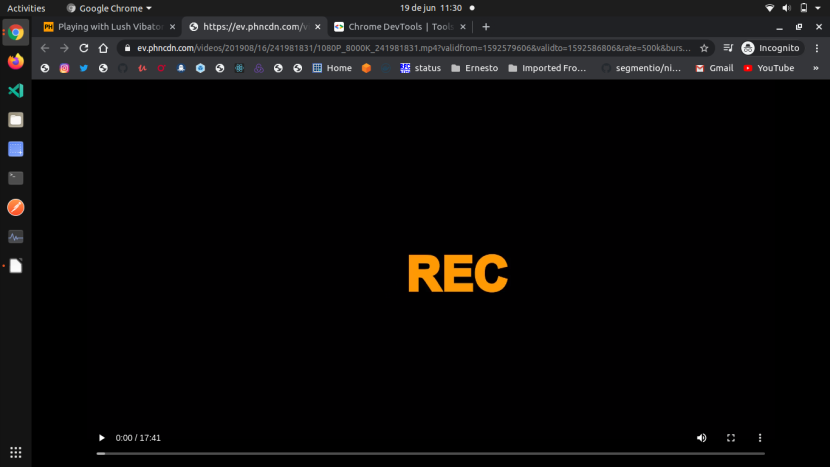Play the video

click(x=101, y=438)
